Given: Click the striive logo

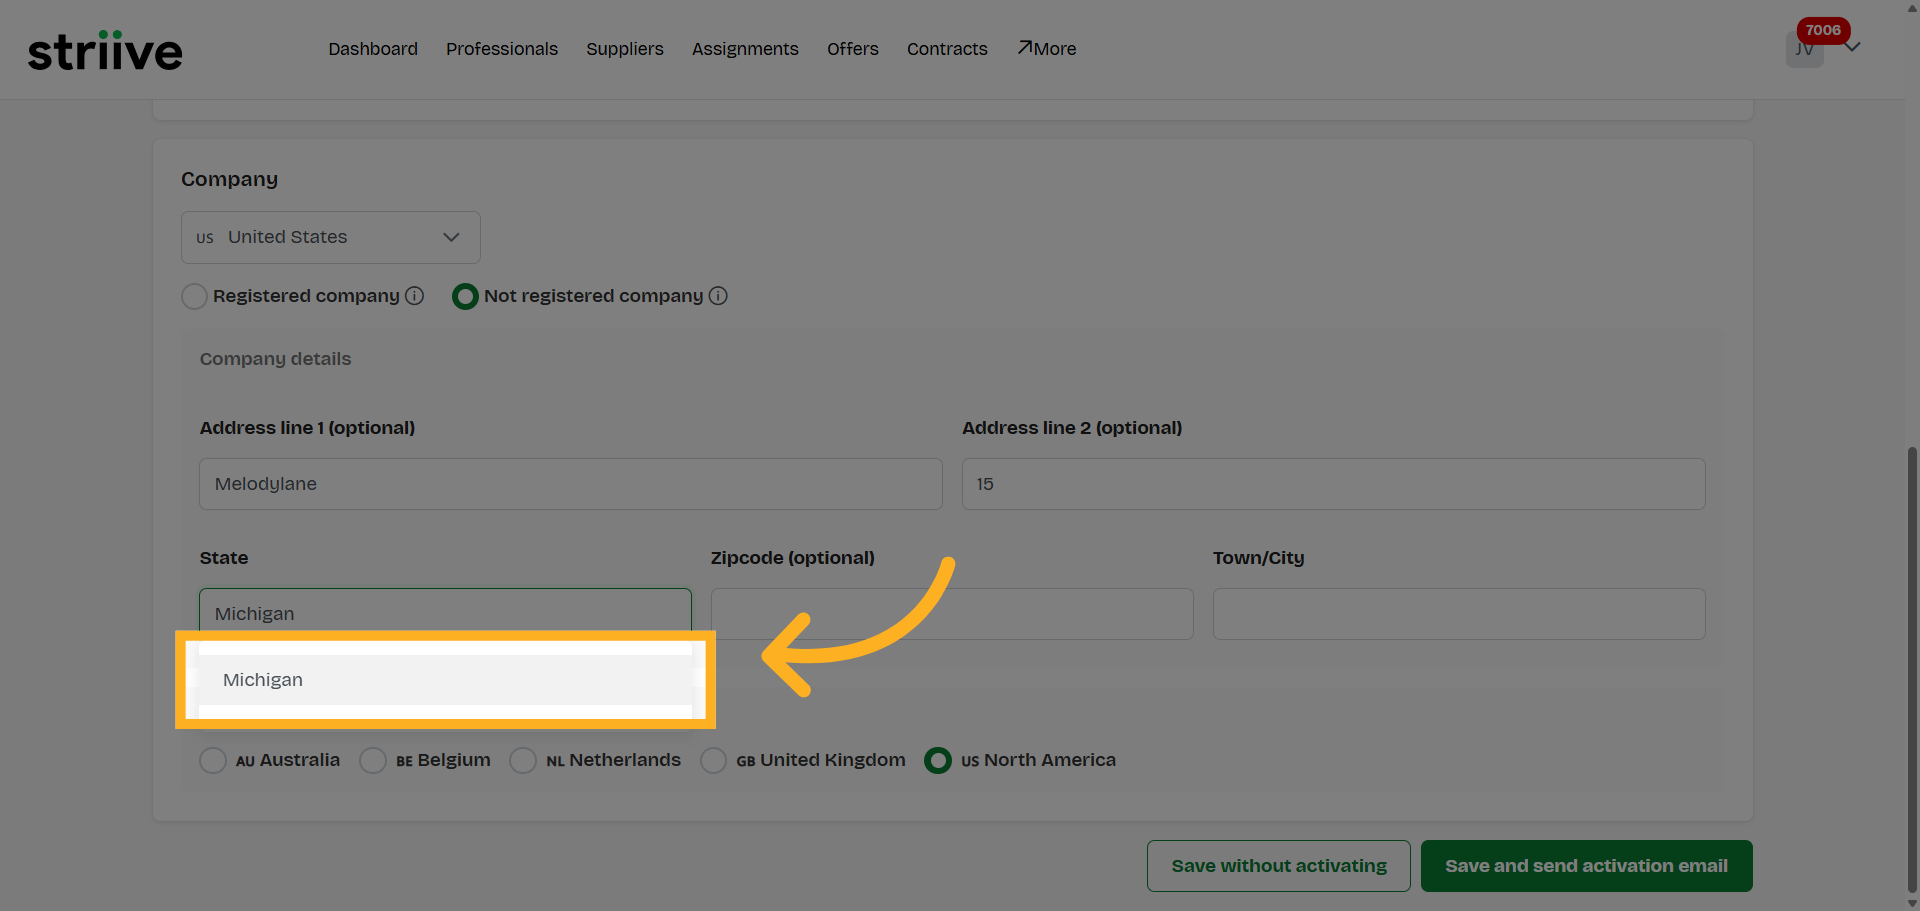Looking at the screenshot, I should tap(105, 50).
